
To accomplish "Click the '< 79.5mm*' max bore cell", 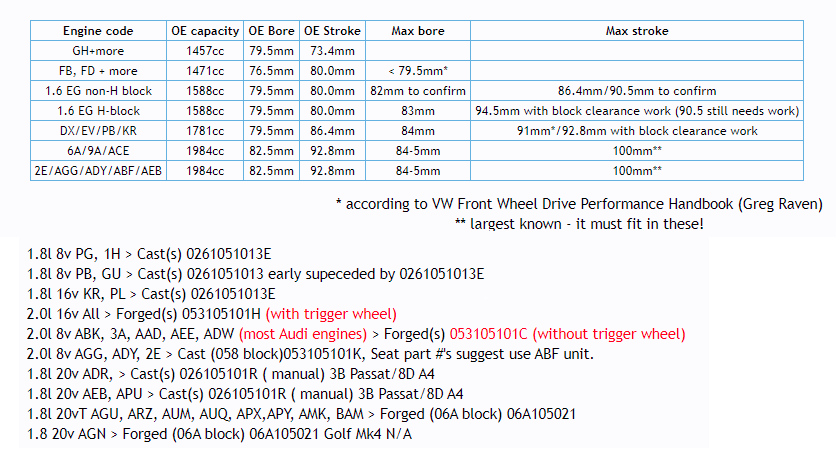I will point(418,71).
